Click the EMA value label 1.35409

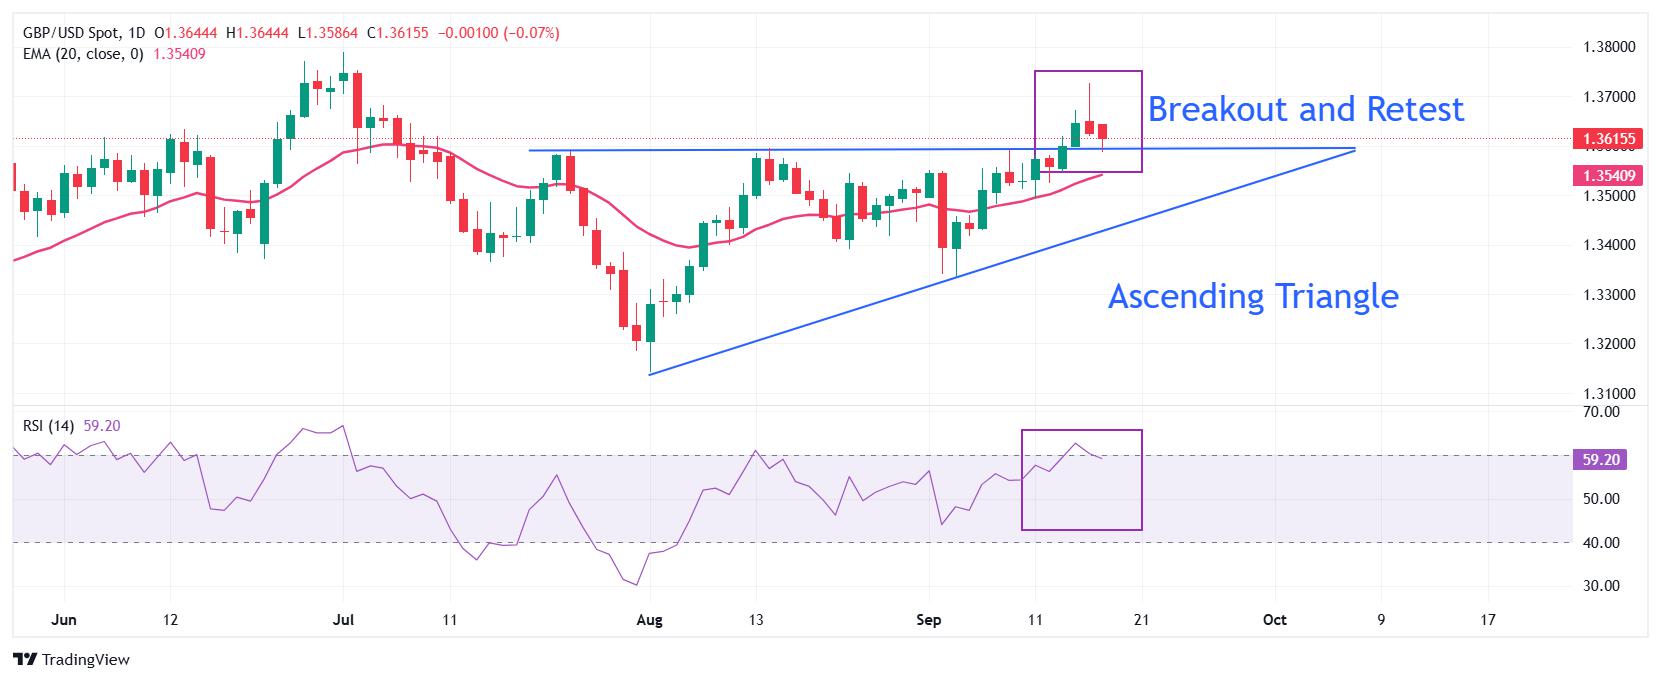point(1602,175)
